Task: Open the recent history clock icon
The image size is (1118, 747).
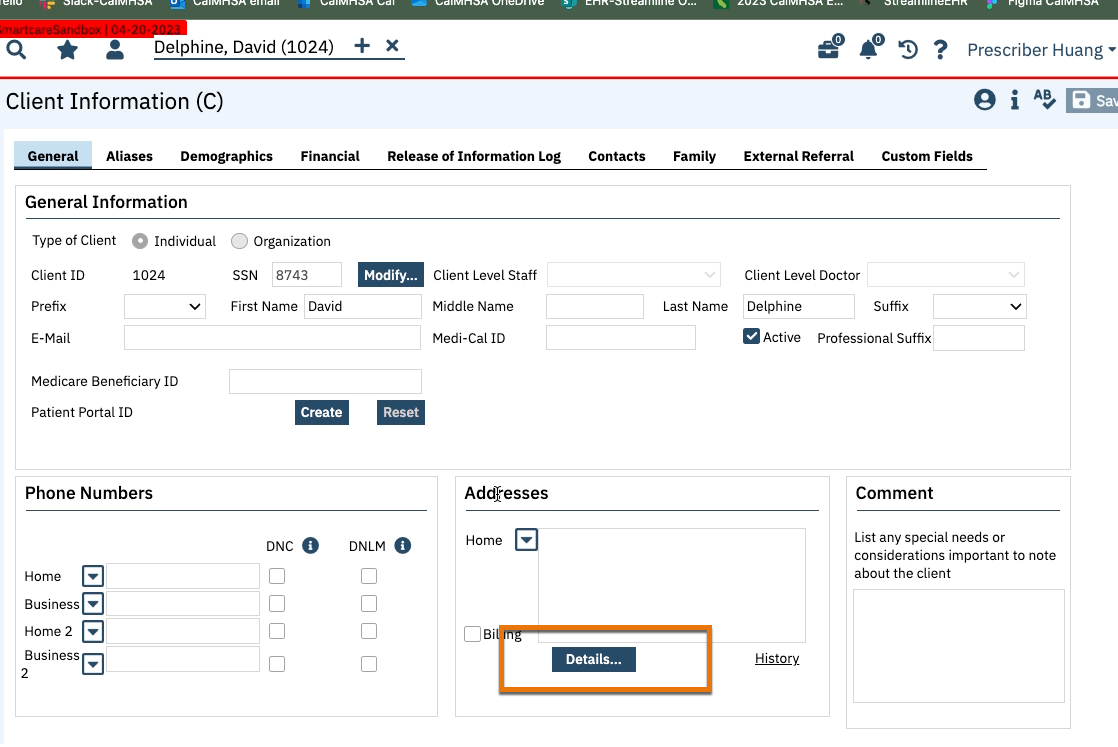Action: tap(908, 49)
